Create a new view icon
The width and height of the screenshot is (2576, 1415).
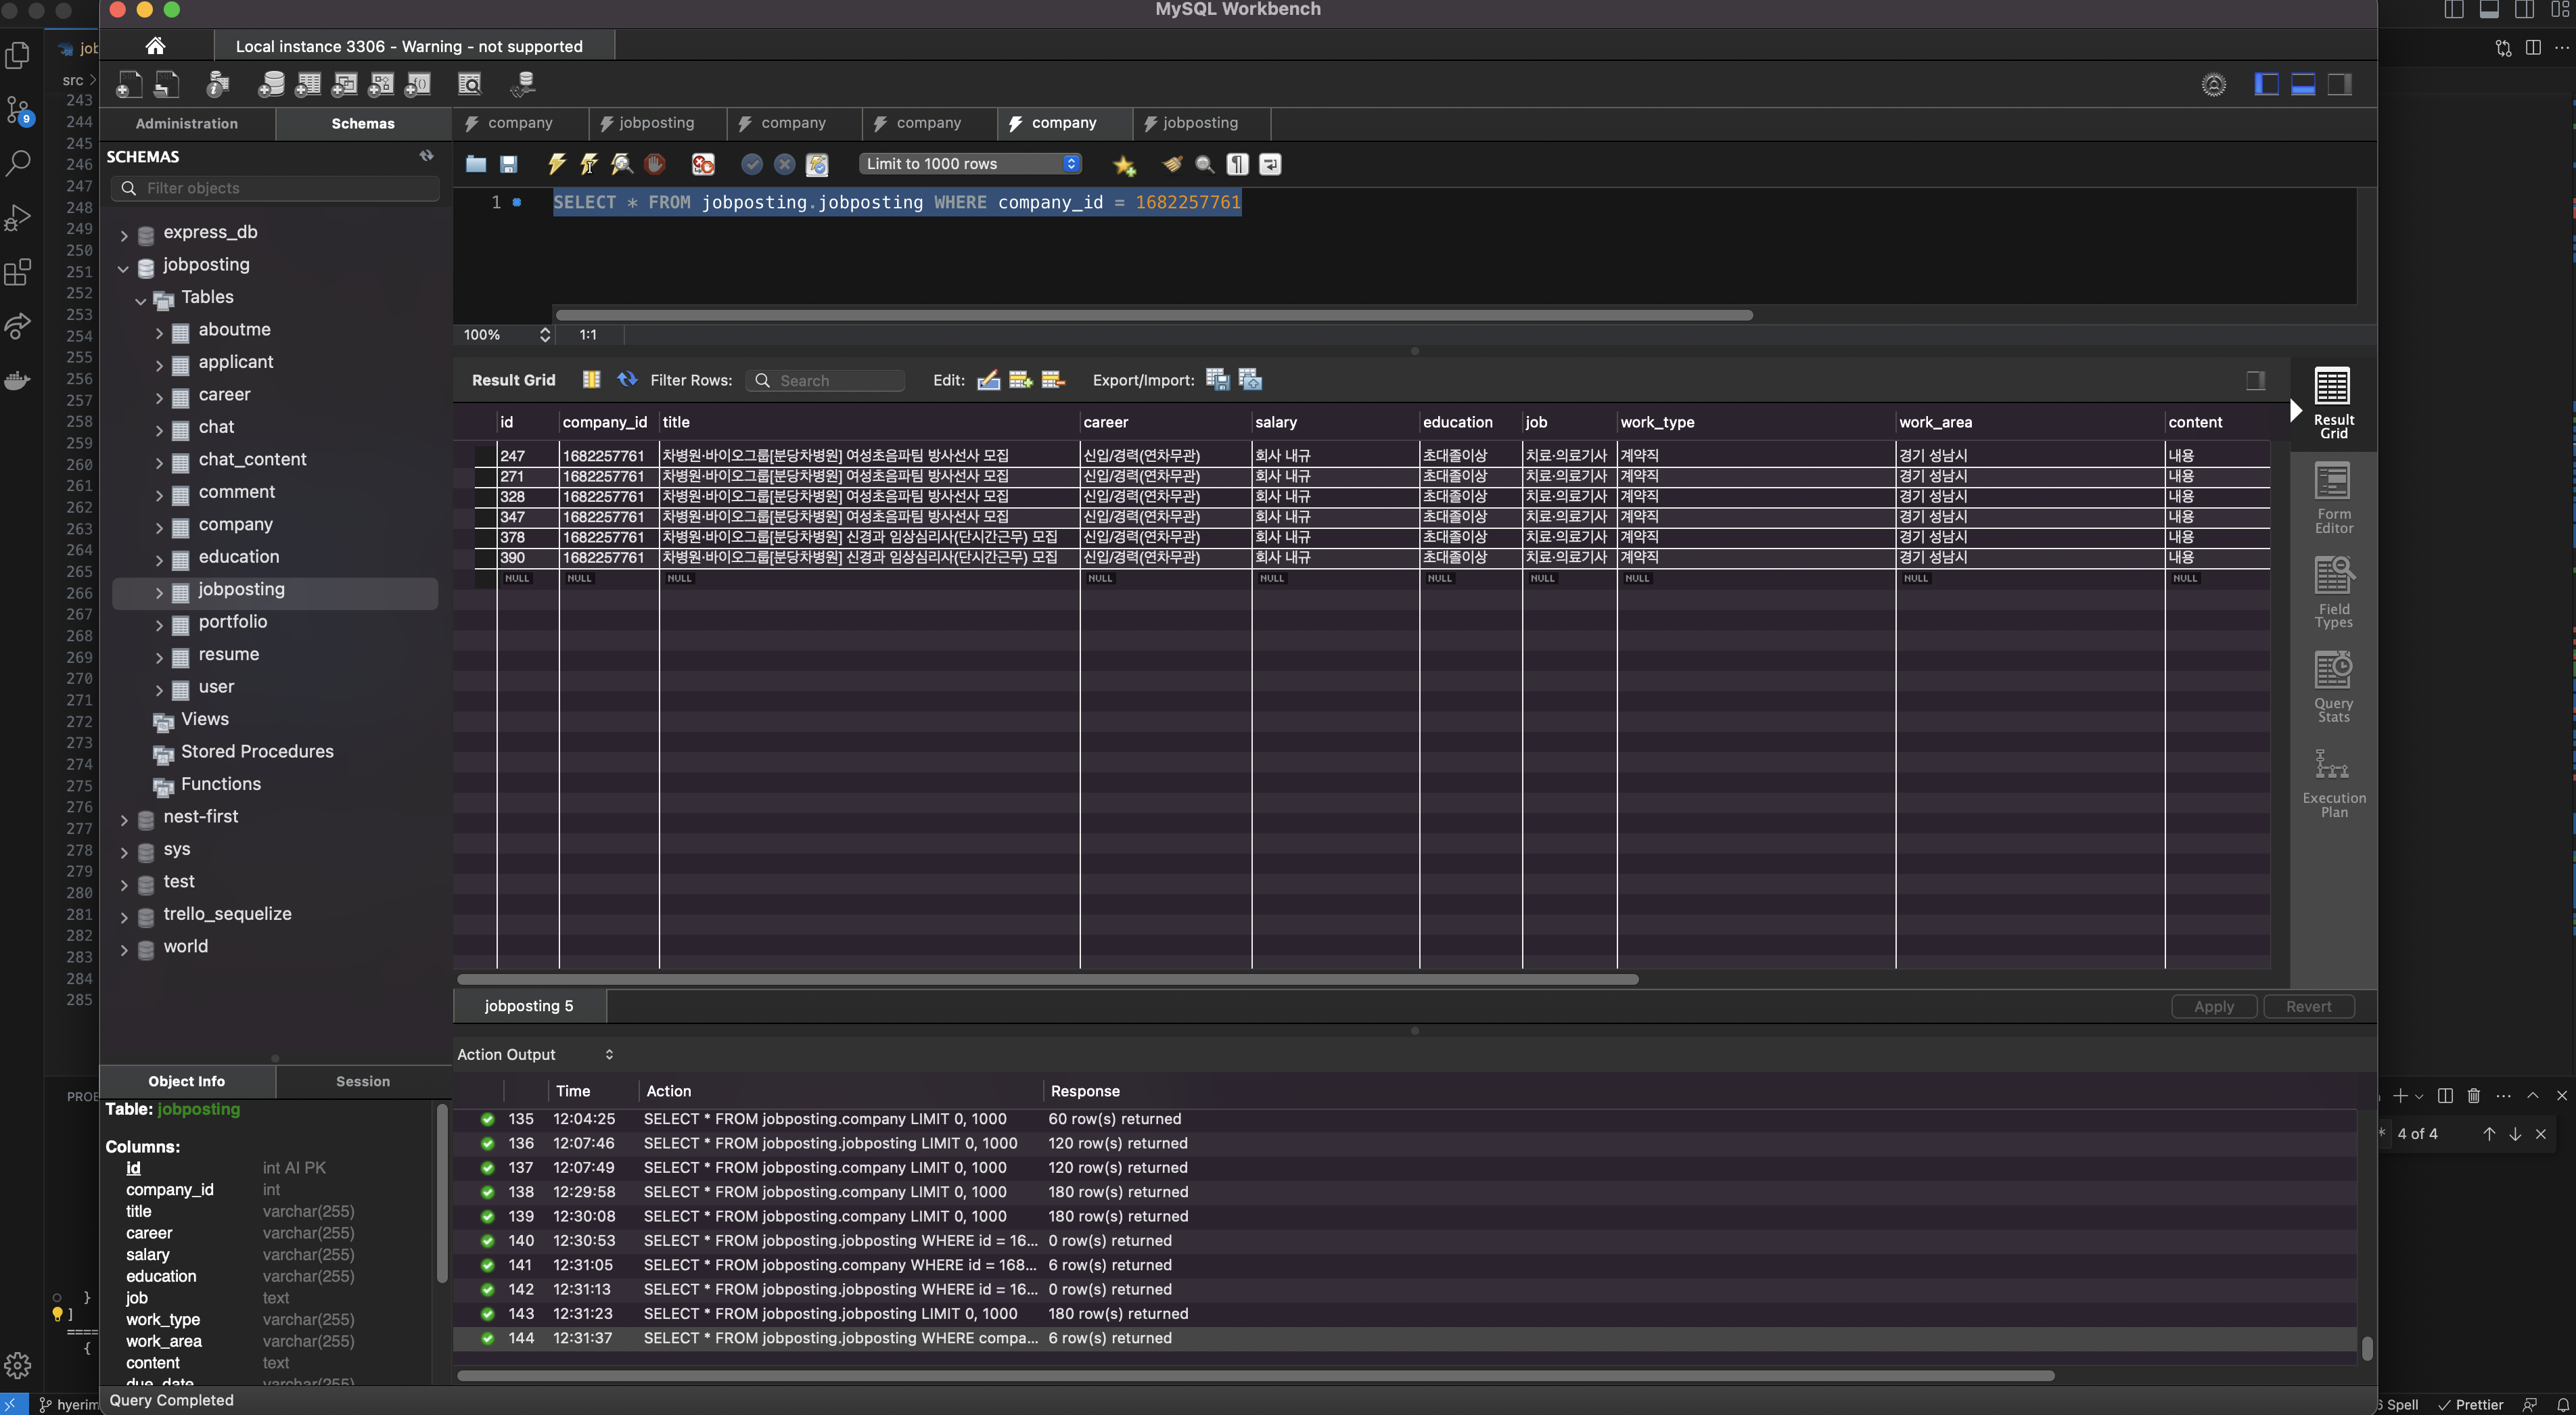(344, 85)
